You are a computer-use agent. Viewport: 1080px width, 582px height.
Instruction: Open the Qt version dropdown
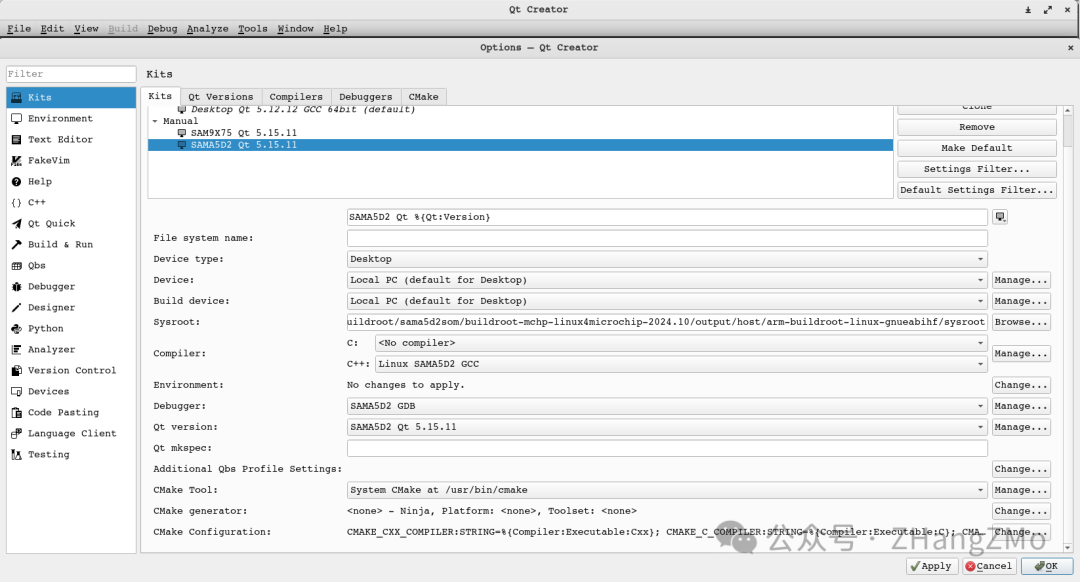667,427
